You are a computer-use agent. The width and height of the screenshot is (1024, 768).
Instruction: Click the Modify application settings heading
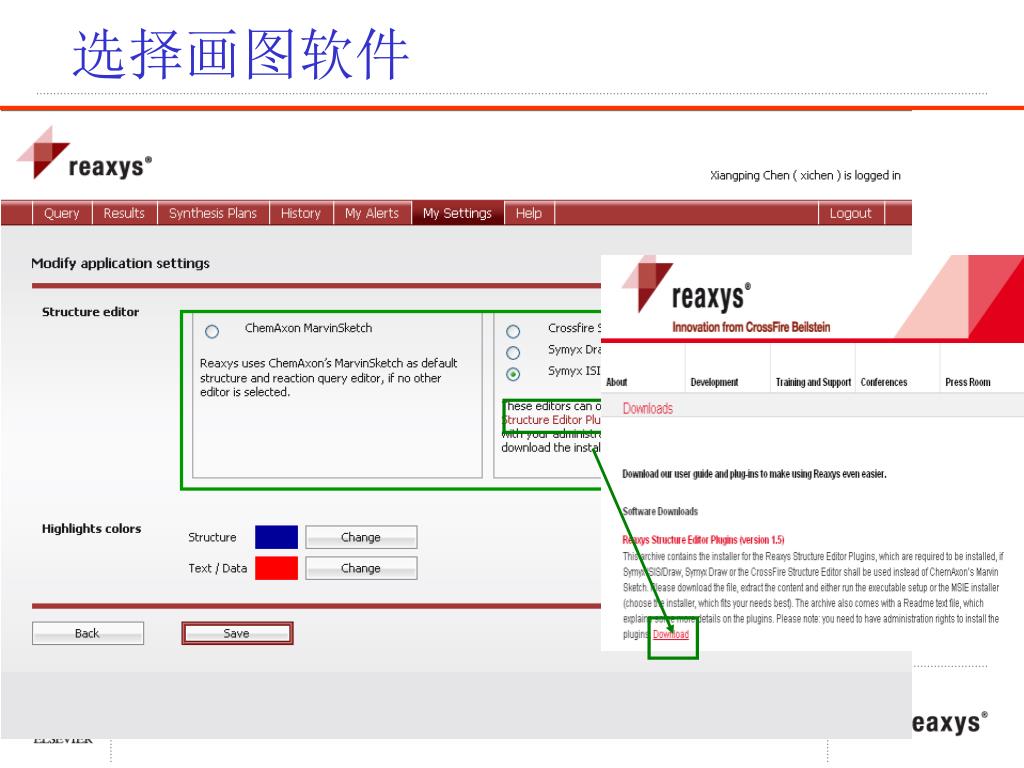click(x=121, y=263)
